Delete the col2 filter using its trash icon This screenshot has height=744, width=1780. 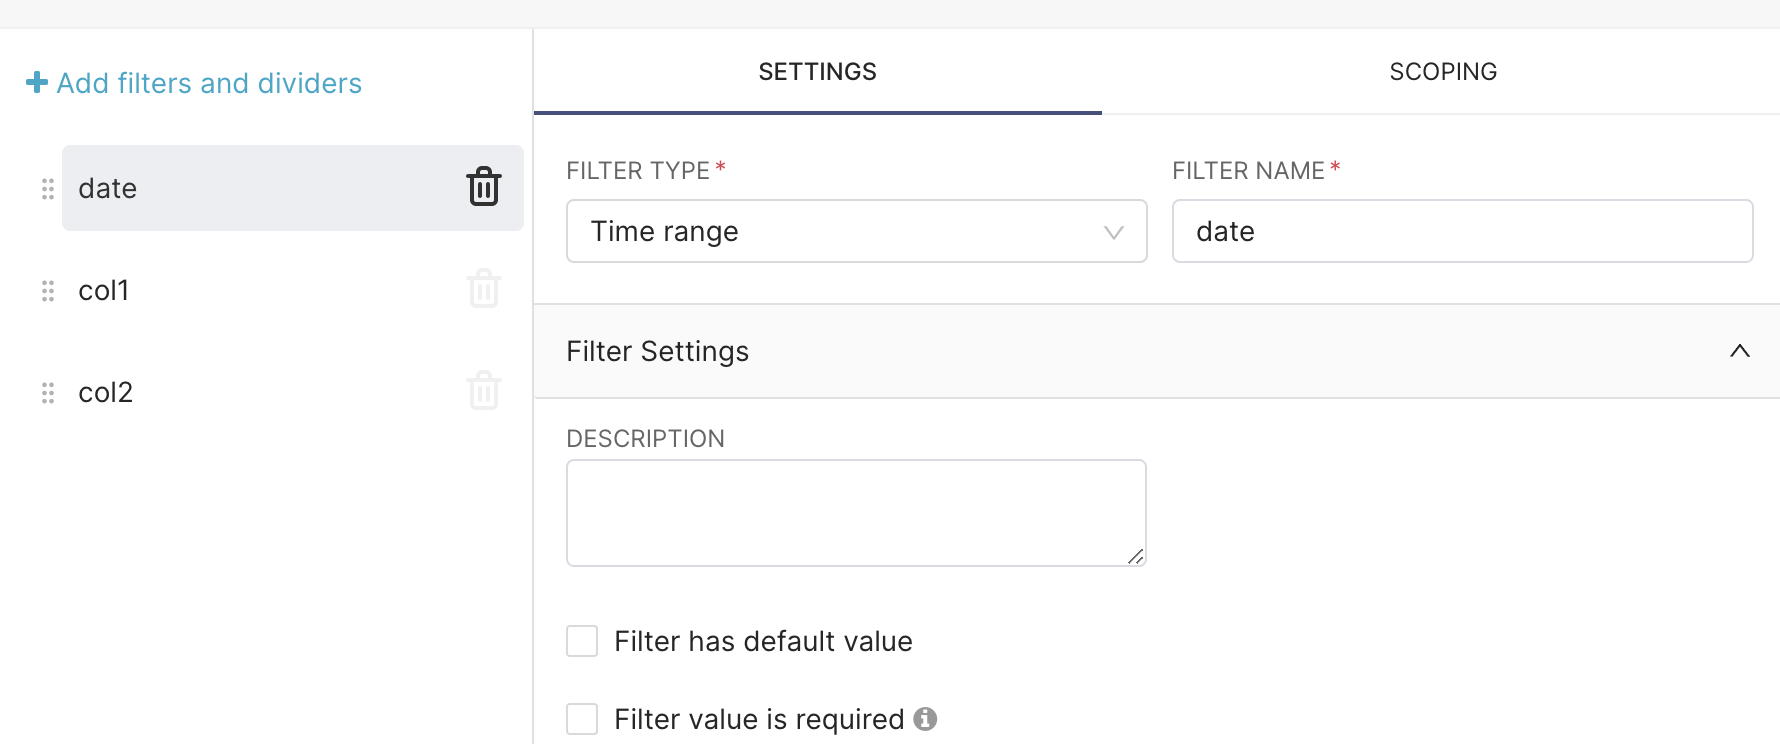[483, 391]
